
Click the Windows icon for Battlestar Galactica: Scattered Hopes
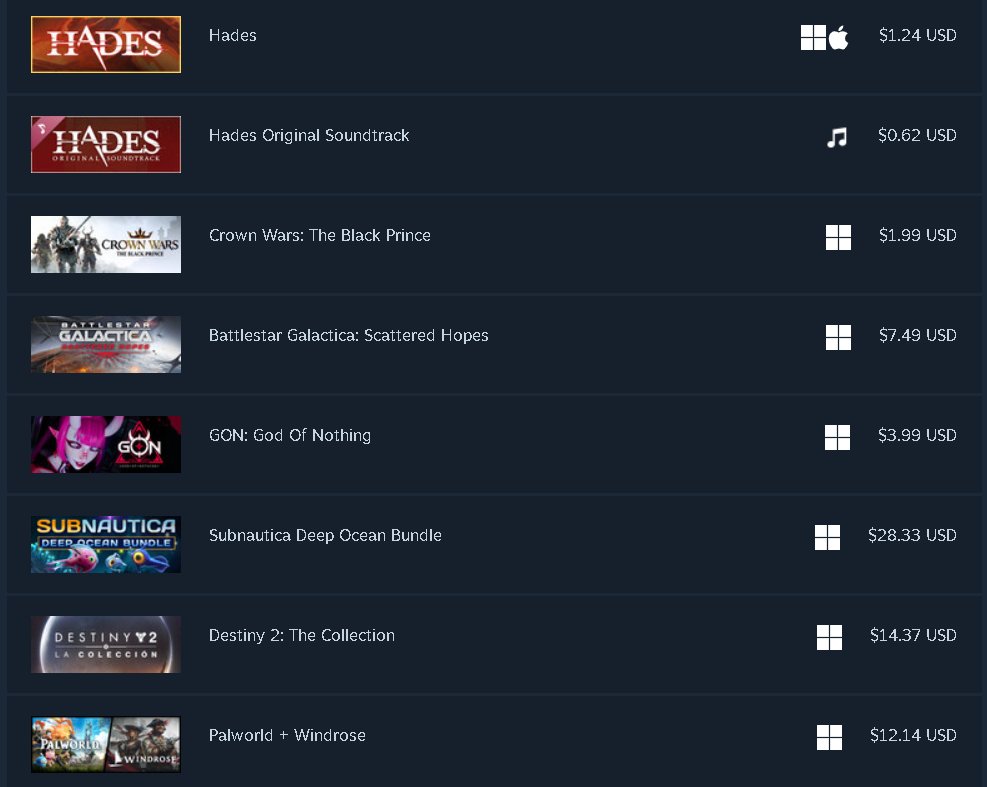[838, 337]
